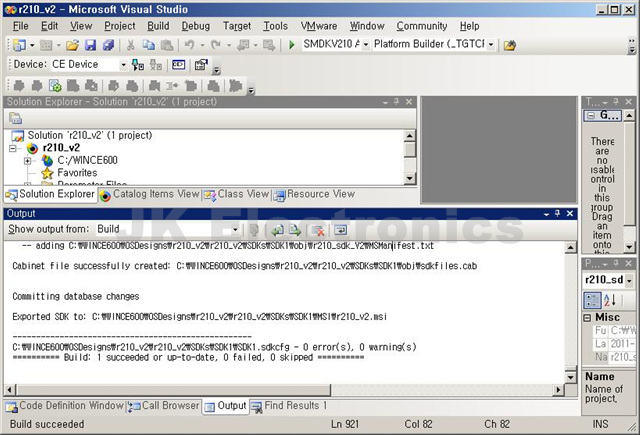Open the Find Results 1 tab

point(289,406)
